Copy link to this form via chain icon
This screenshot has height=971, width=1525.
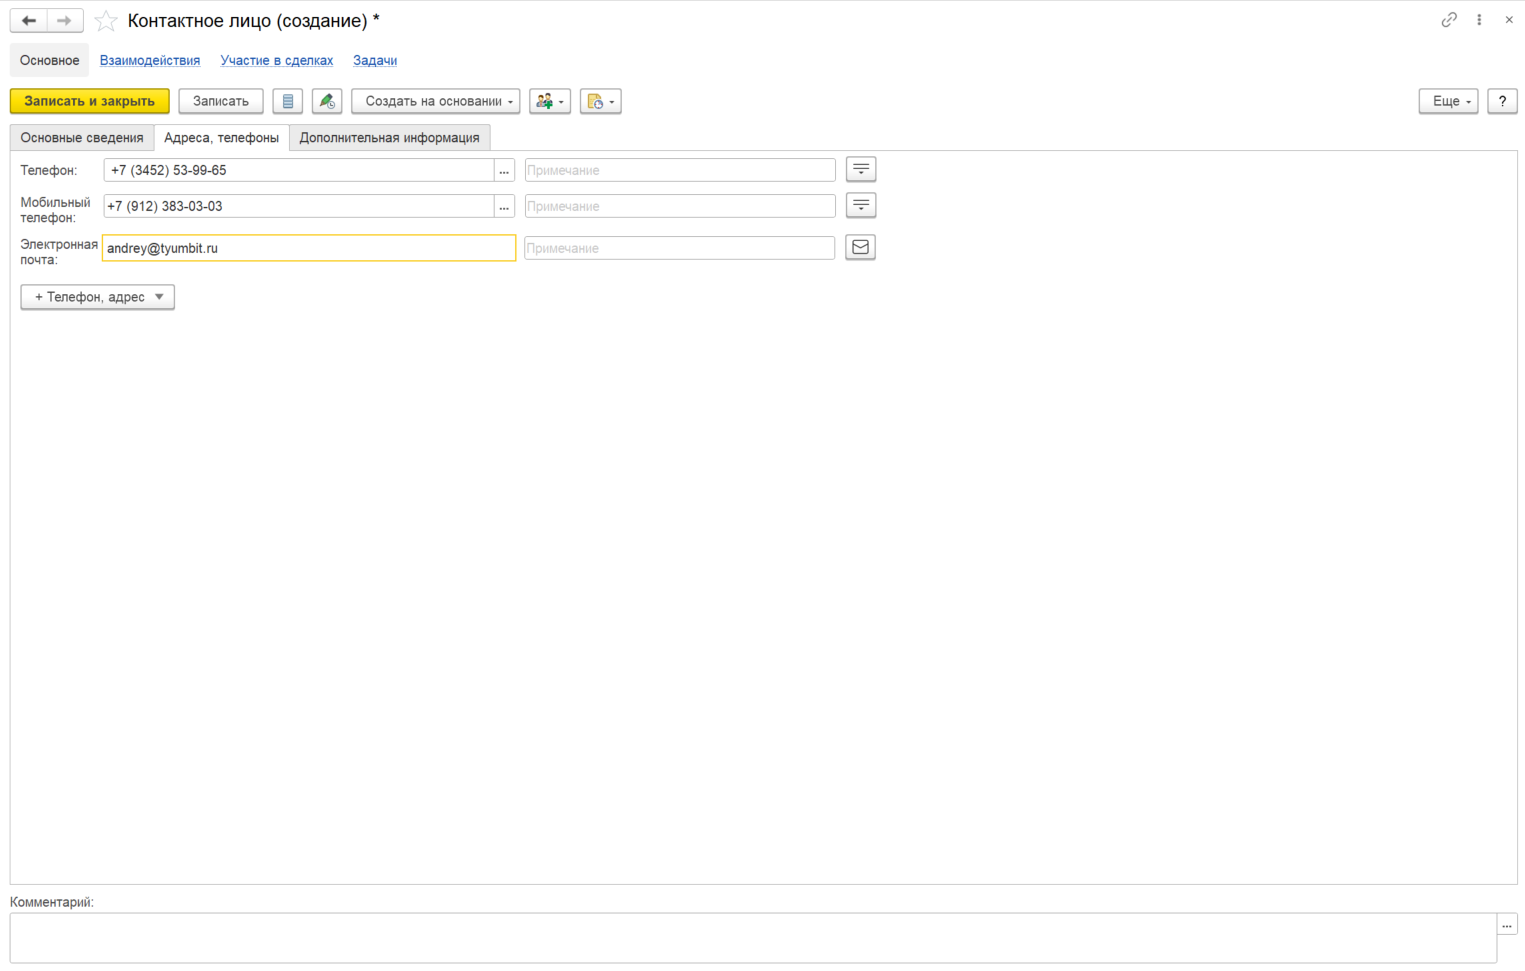1448,20
